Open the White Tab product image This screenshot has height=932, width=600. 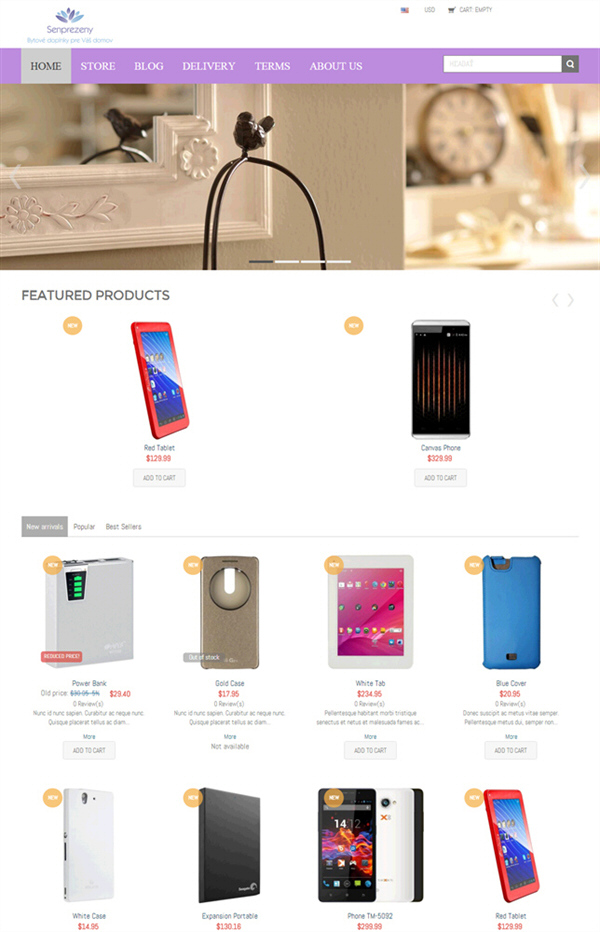(370, 612)
